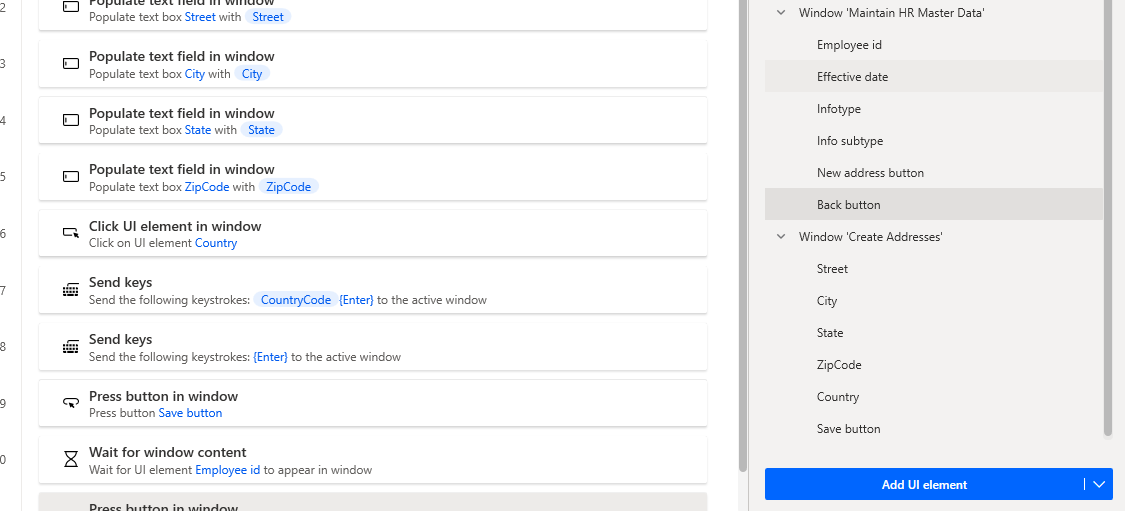Open the City text box link in the step
Screen dimensions: 1125x511
click(x=194, y=73)
